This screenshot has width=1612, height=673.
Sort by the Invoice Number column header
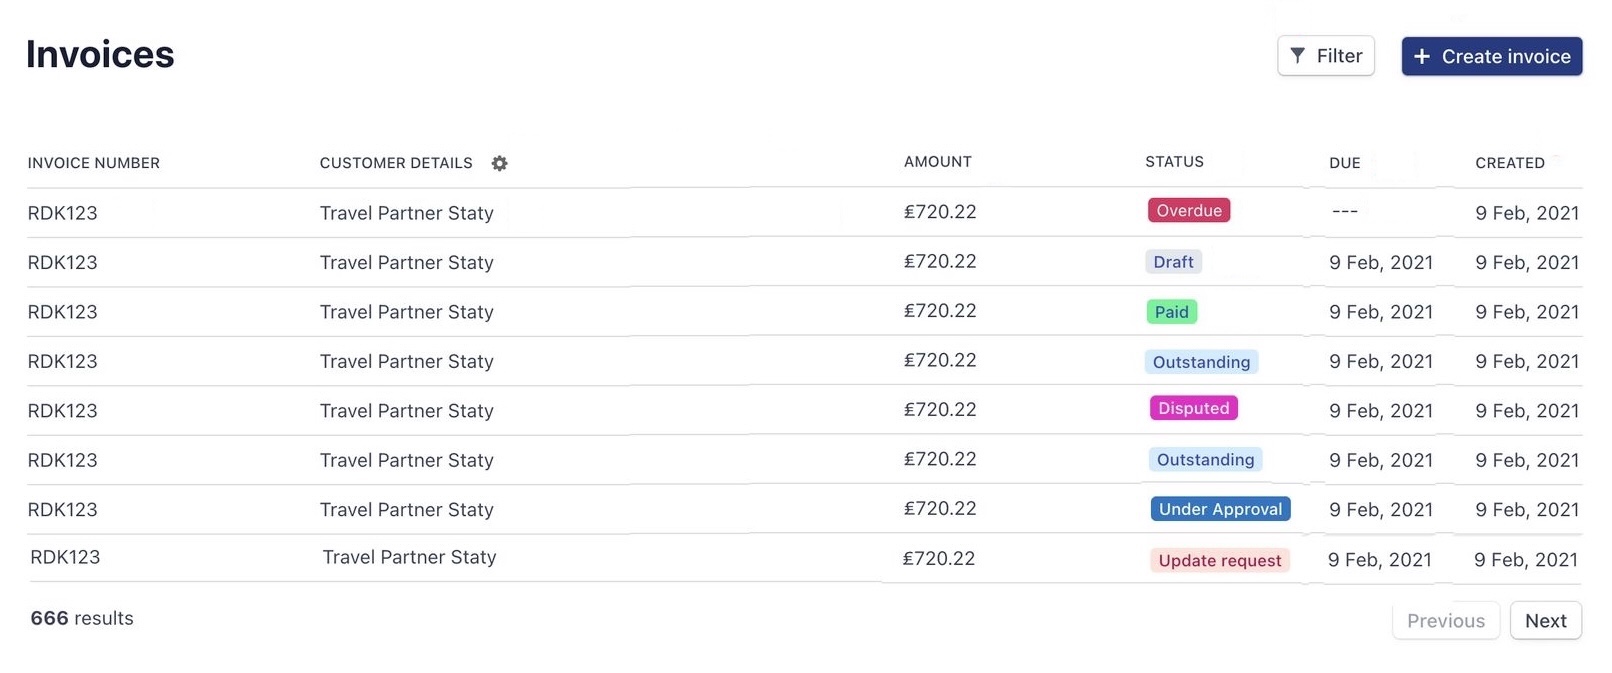(x=94, y=163)
